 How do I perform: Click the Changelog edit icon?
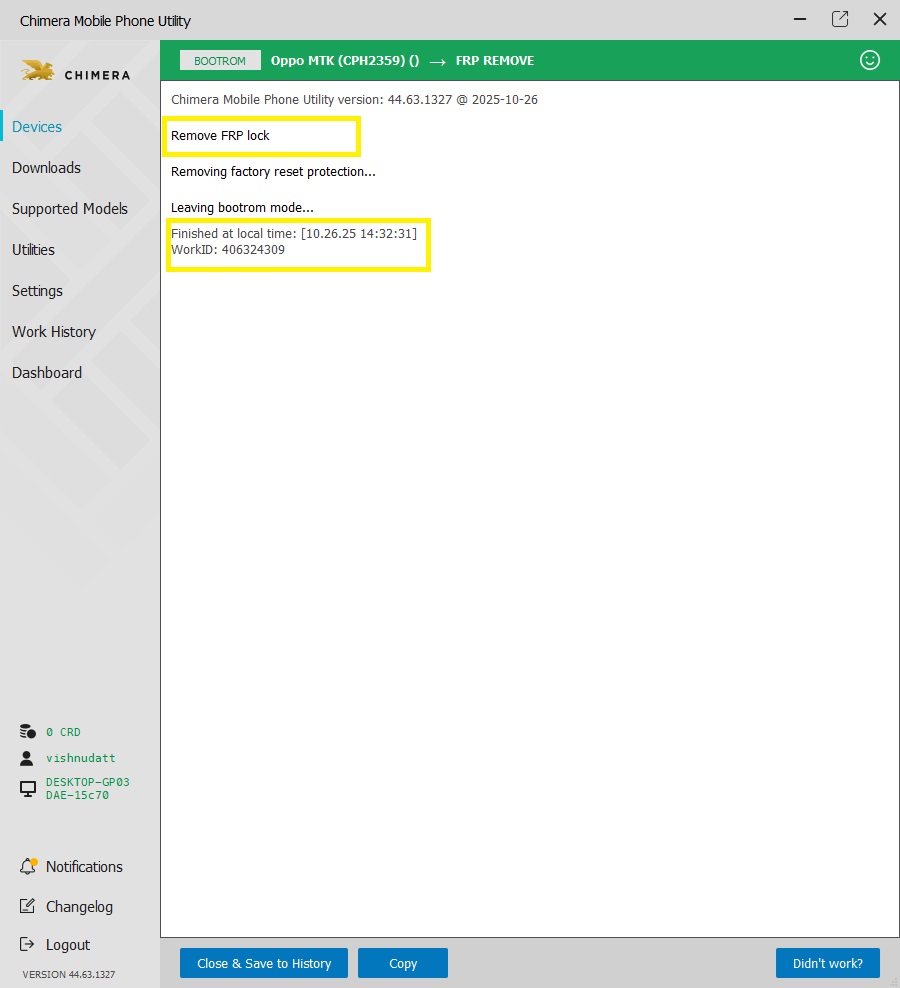(x=27, y=906)
